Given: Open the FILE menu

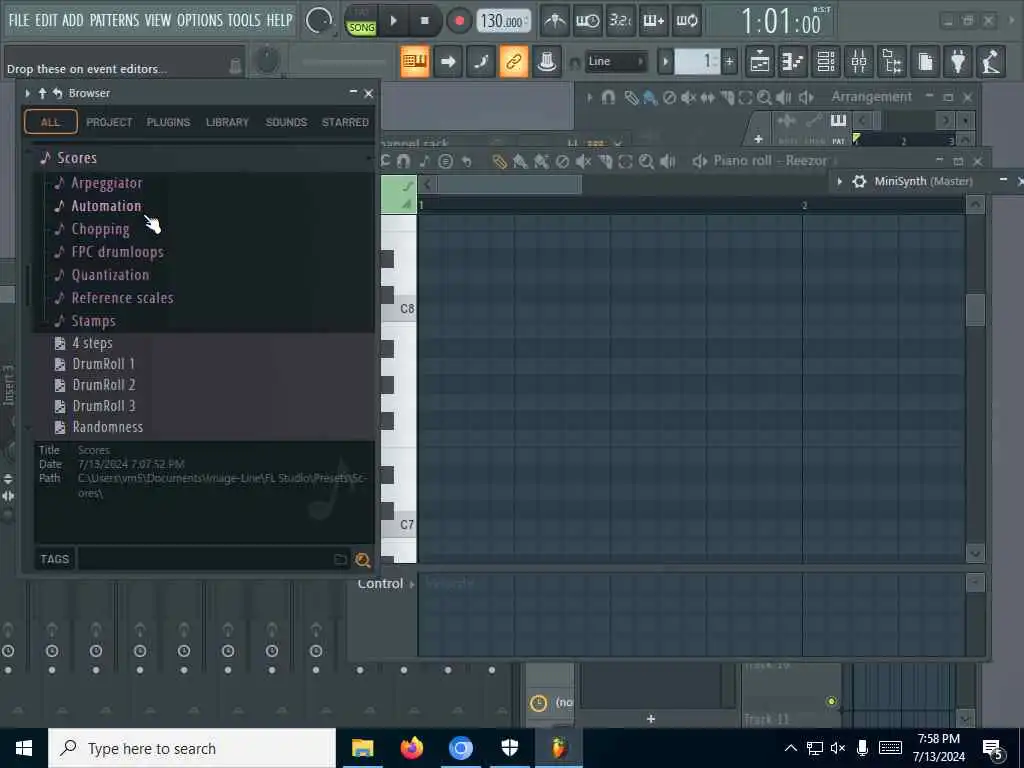Looking at the screenshot, I should [x=19, y=20].
